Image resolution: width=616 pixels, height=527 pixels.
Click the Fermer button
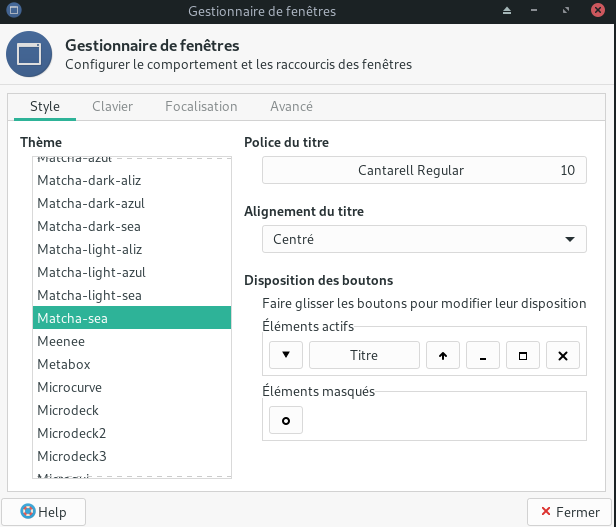(568, 512)
